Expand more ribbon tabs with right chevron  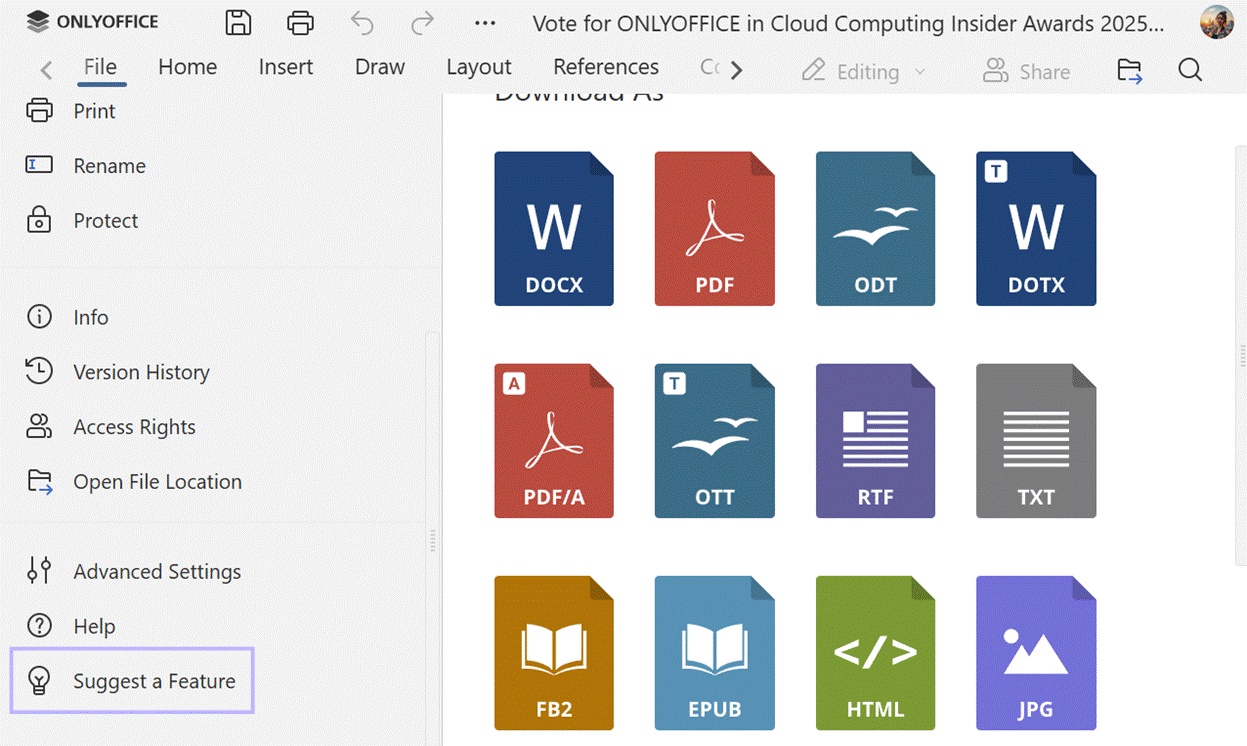pos(737,70)
